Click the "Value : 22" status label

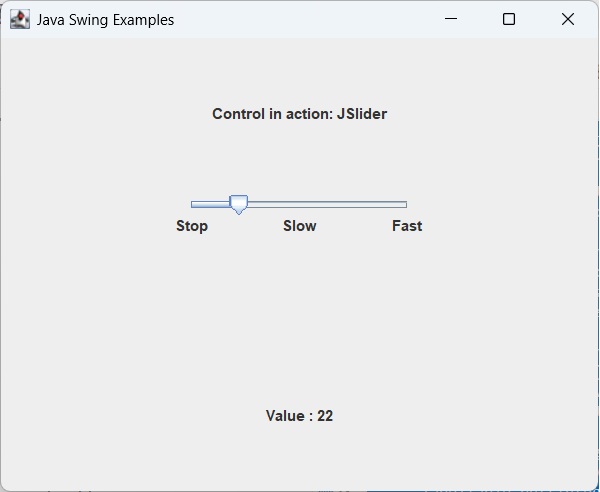pyautogui.click(x=299, y=416)
